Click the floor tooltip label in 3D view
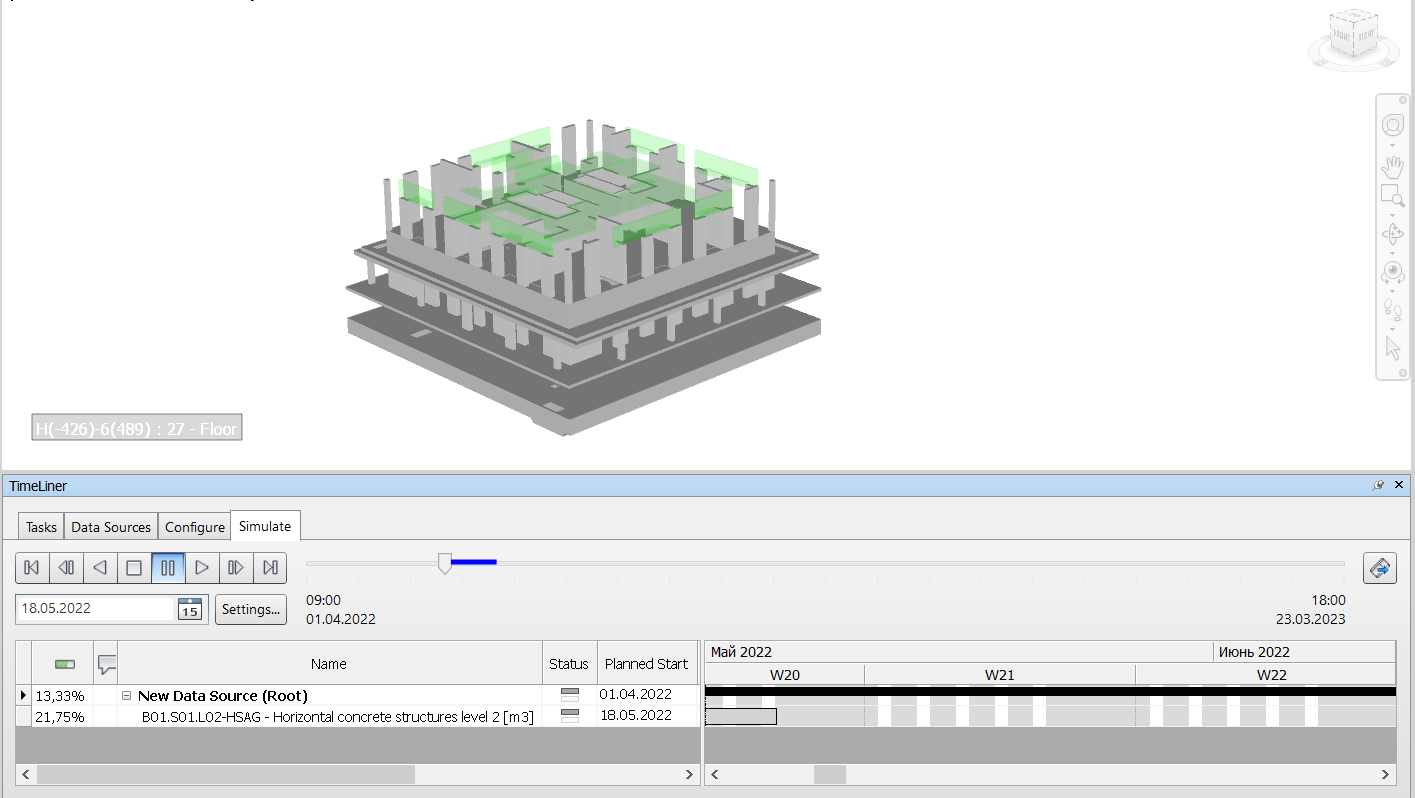Screen dimensions: 1415x798 pos(137,429)
